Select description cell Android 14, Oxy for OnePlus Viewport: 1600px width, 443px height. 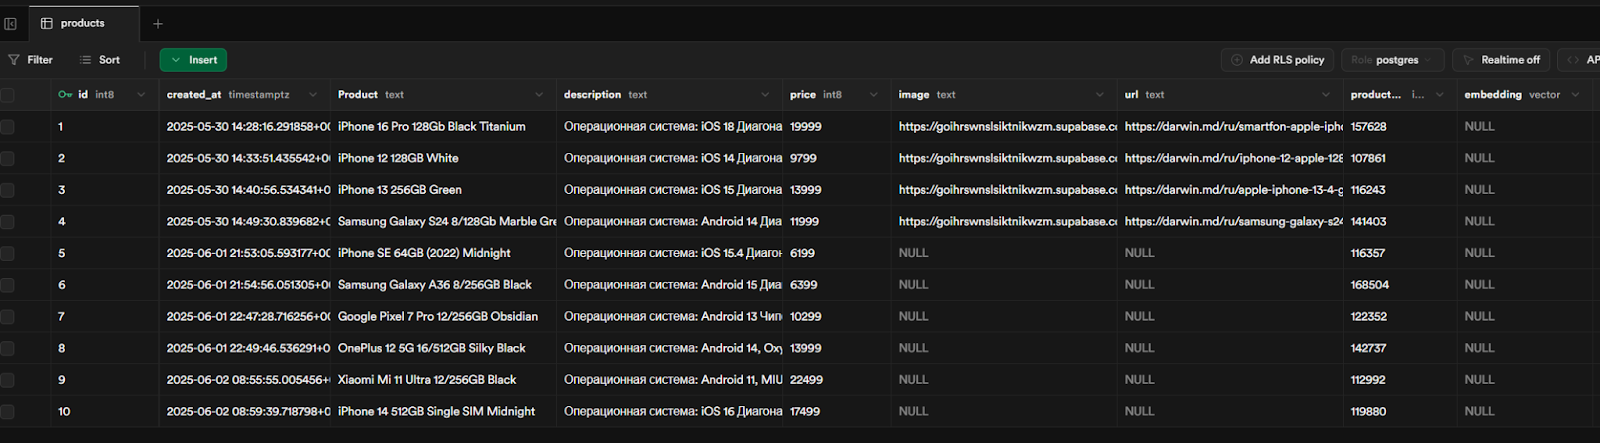click(670, 348)
